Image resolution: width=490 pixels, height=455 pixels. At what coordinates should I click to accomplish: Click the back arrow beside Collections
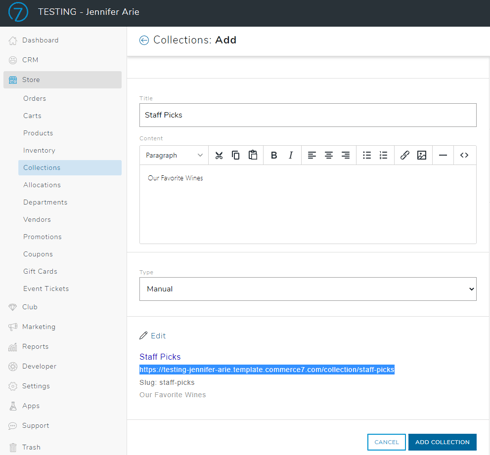[x=144, y=40]
